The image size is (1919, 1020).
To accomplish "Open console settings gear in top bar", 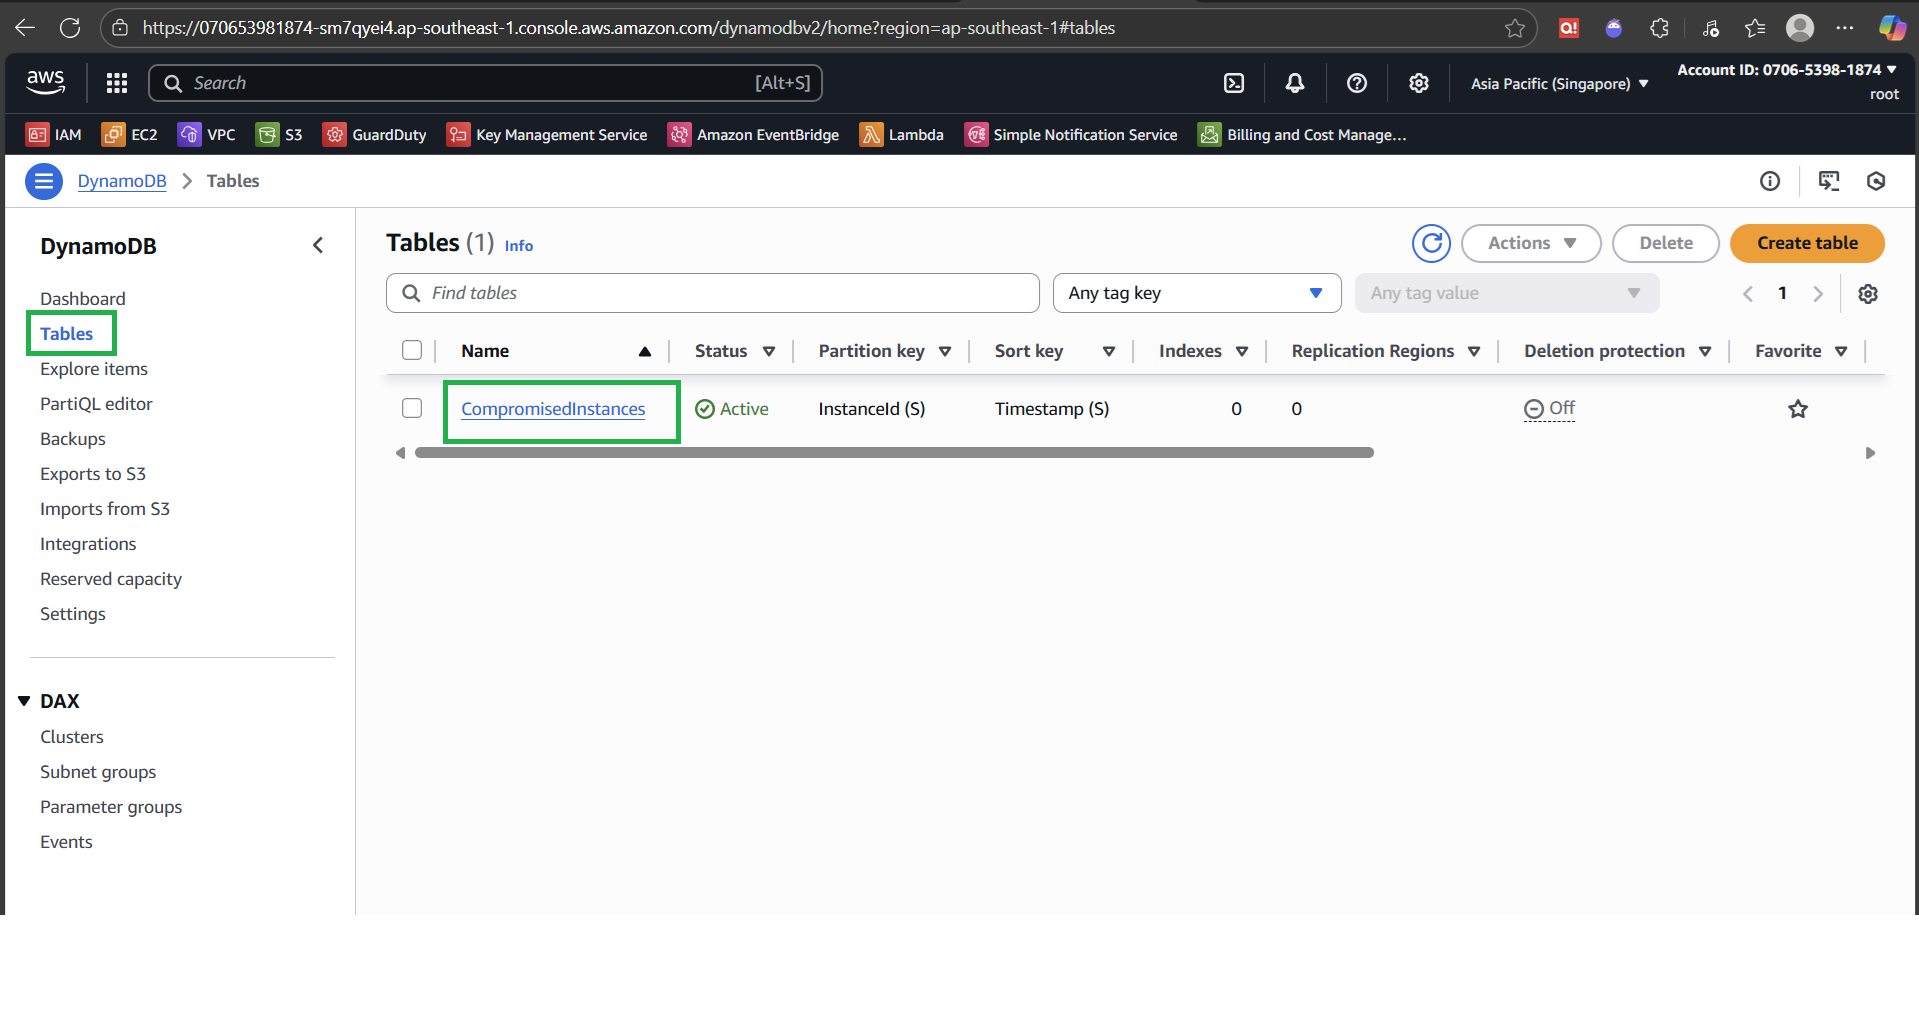I will (1419, 83).
